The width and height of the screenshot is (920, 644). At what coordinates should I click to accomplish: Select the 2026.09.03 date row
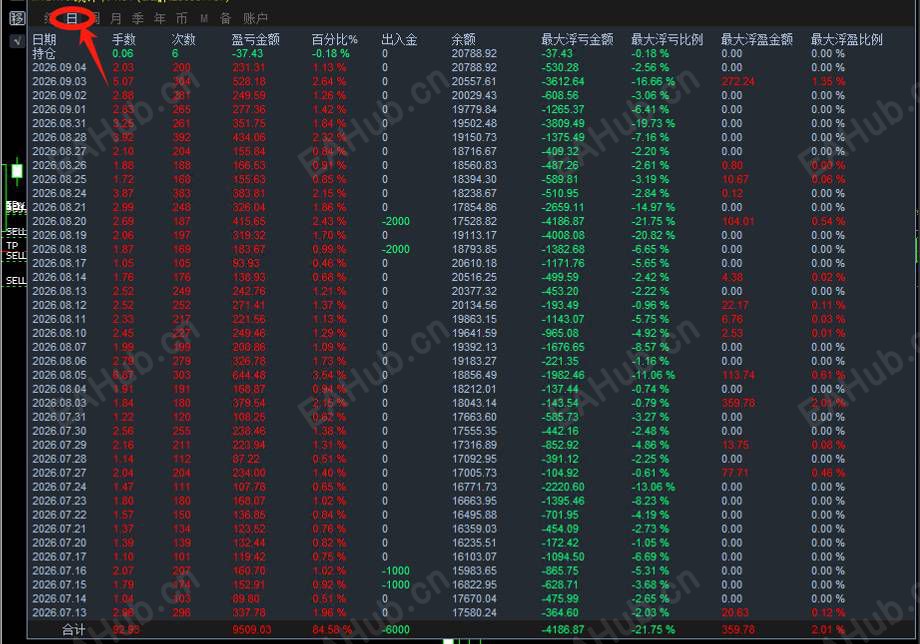(59, 82)
